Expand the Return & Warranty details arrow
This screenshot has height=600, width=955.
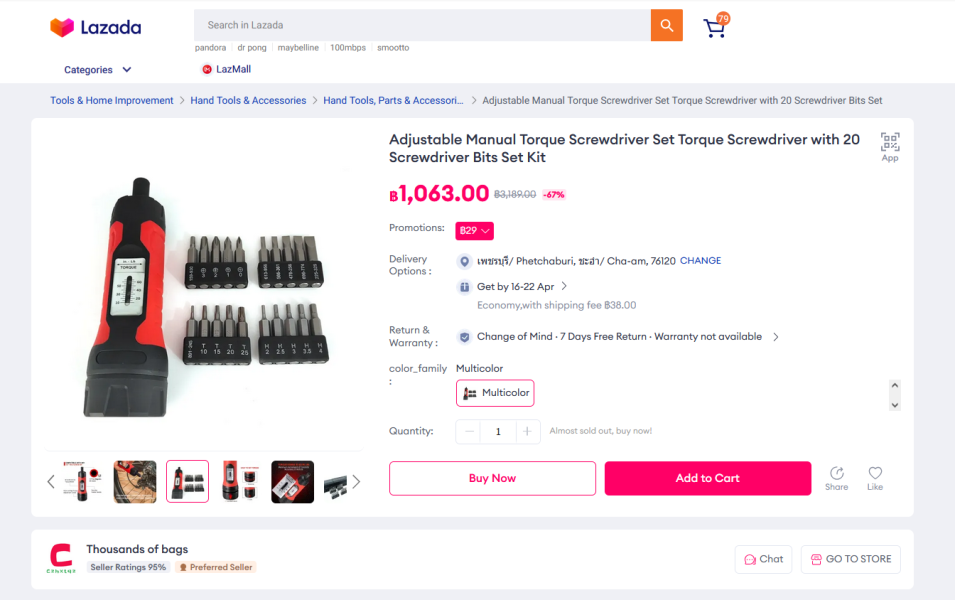pos(775,337)
